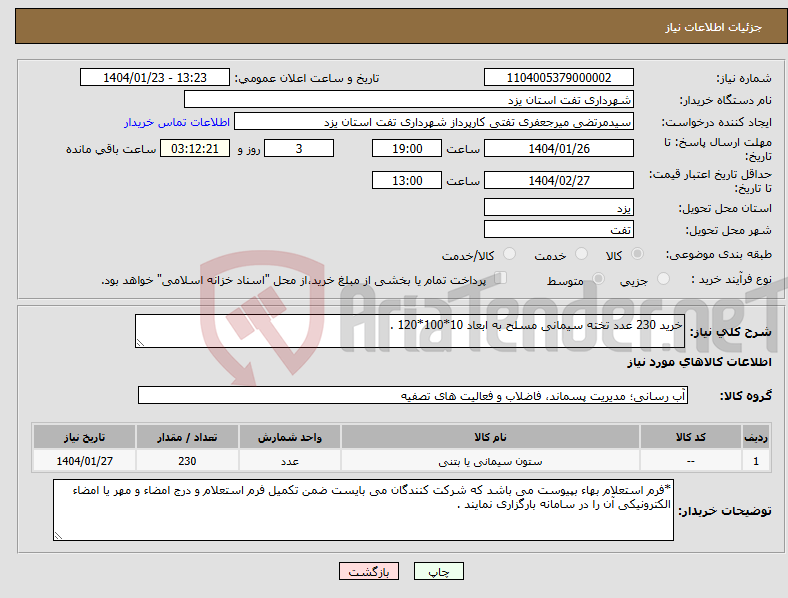Toggle the اسناد خزانه اسلامی payment checkbox
The height and width of the screenshot is (598, 788).
tap(501, 278)
